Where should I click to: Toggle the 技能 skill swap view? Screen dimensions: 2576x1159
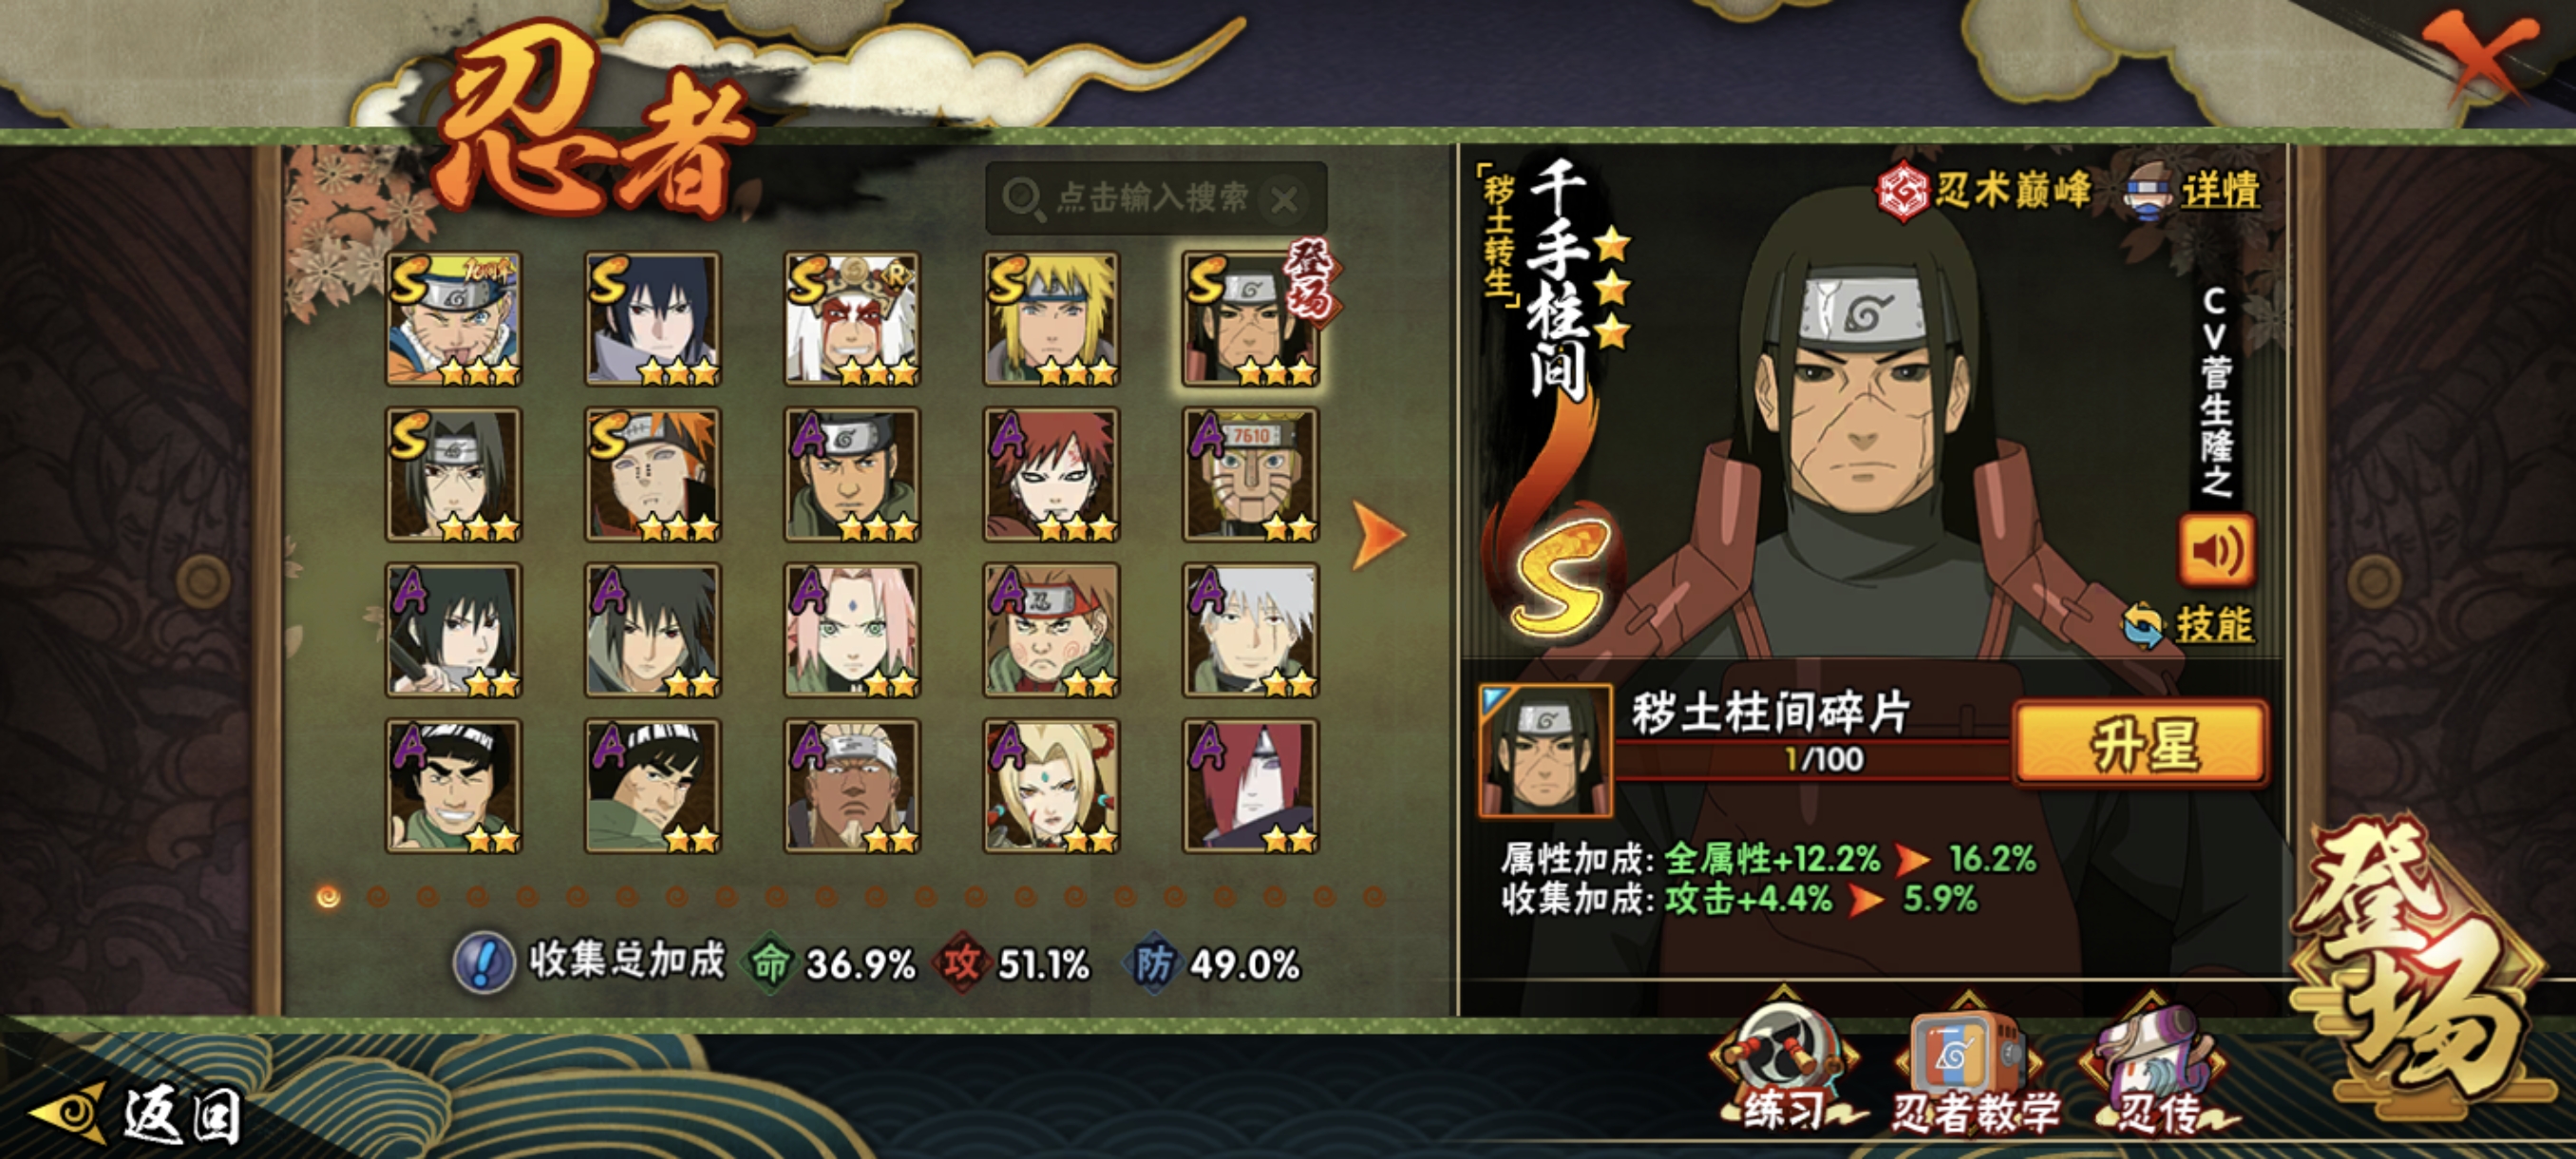click(x=2188, y=624)
